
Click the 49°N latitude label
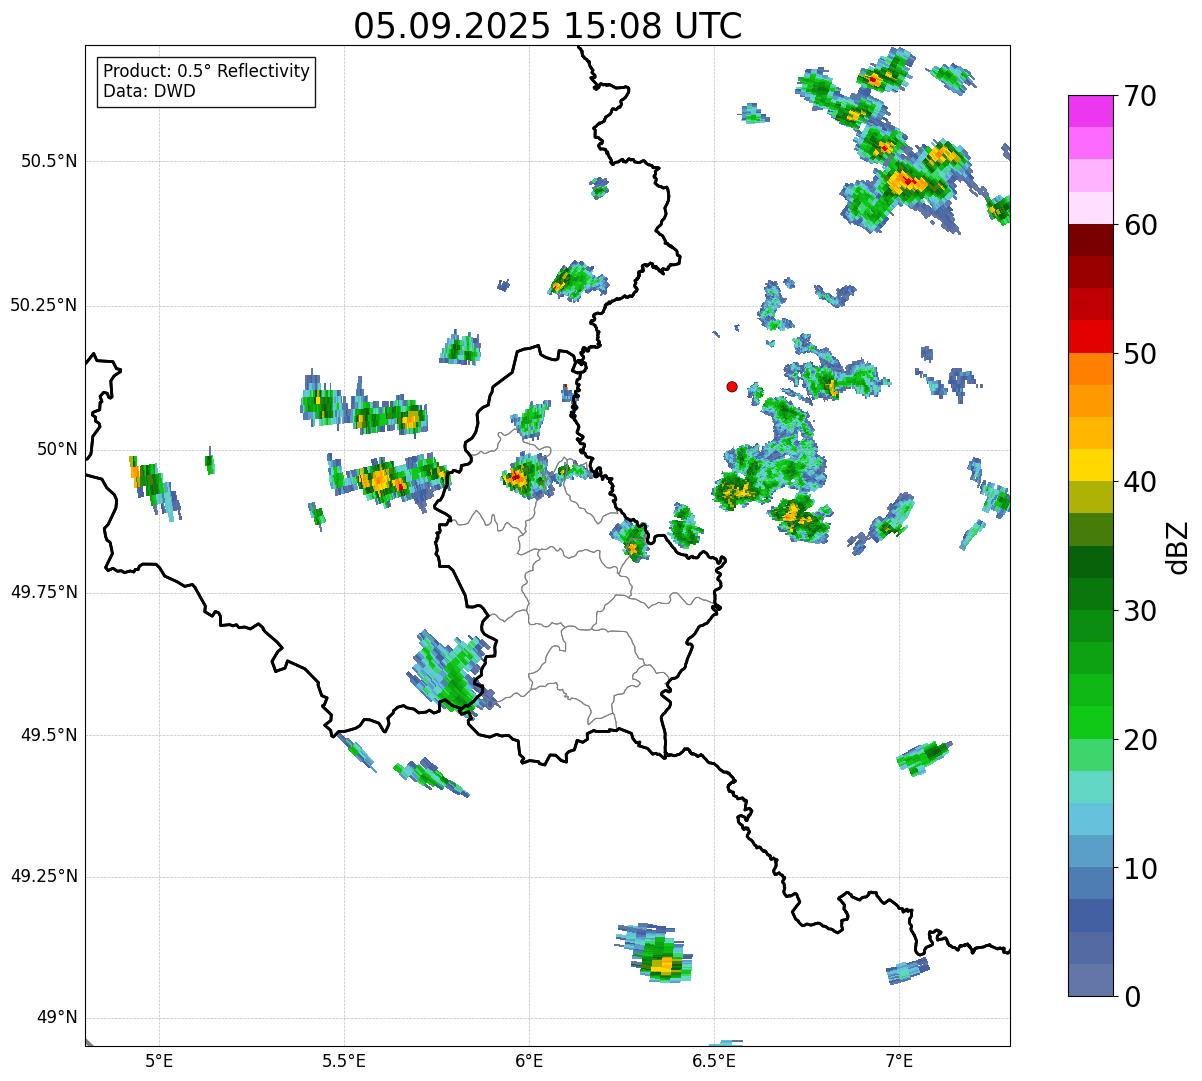click(x=57, y=1018)
